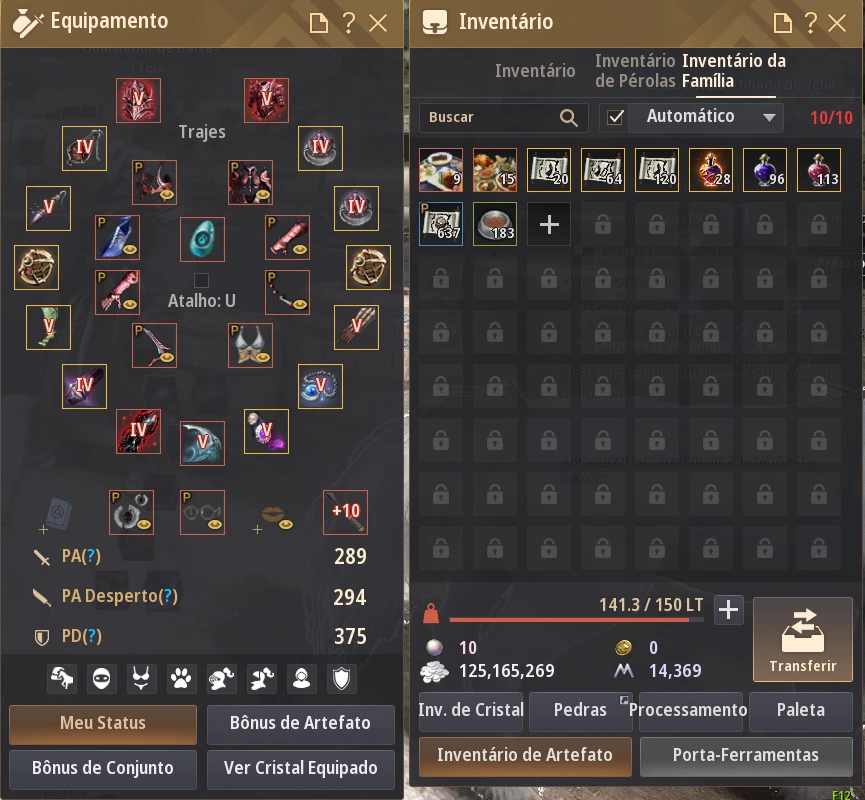Viewport: 865px width, 800px height.
Task: Toggle eye visibility on glasses costume slot
Action: (x=215, y=524)
